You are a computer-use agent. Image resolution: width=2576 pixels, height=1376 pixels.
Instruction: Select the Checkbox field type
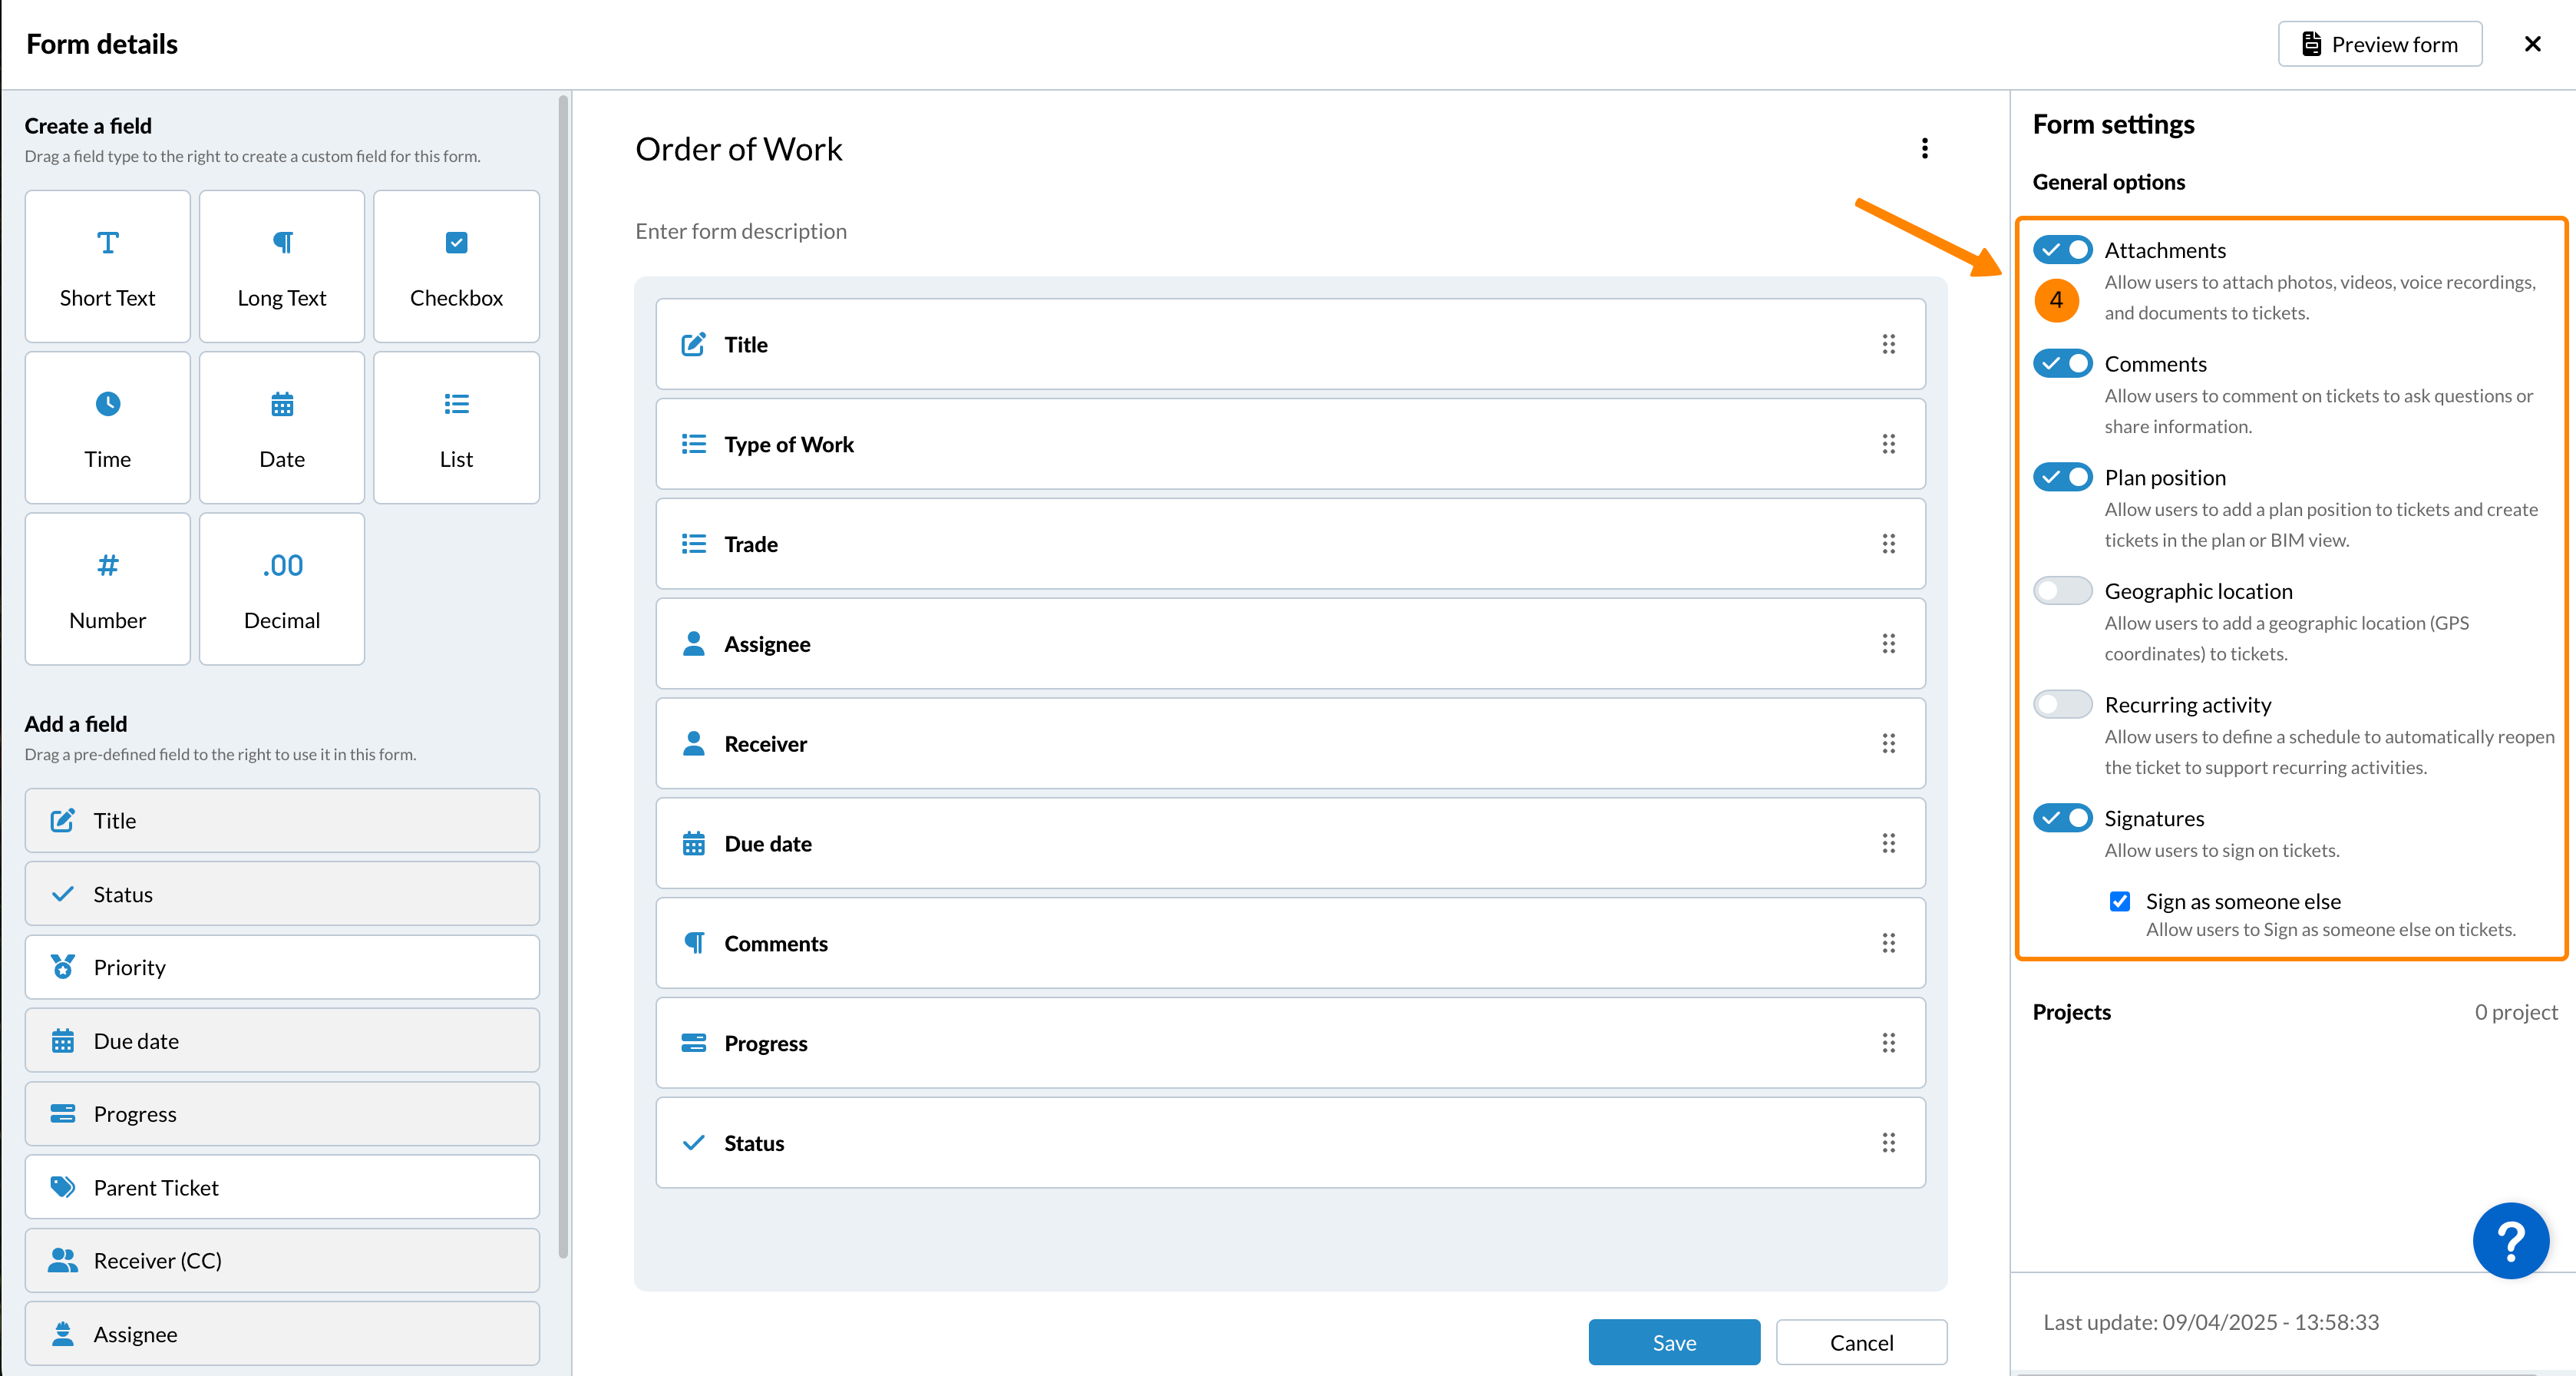pos(456,266)
